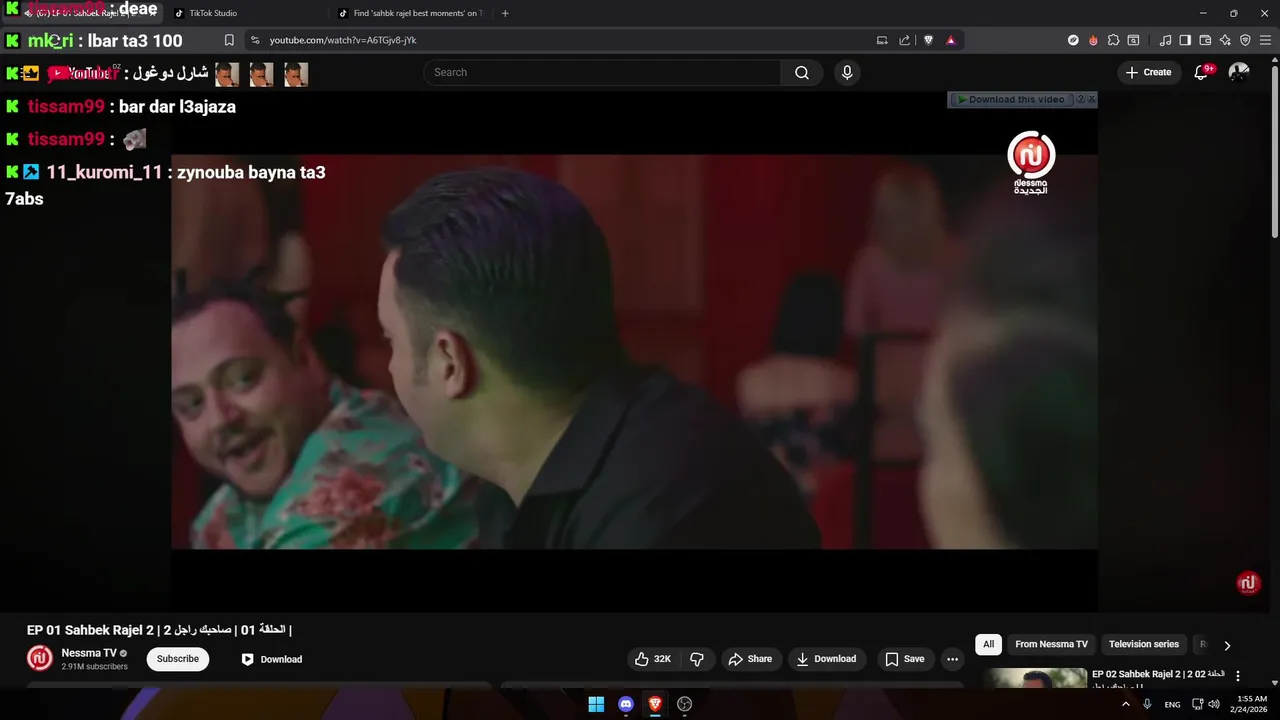The height and width of the screenshot is (720, 1280).
Task: Click the share page icon in address bar
Action: coord(905,40)
